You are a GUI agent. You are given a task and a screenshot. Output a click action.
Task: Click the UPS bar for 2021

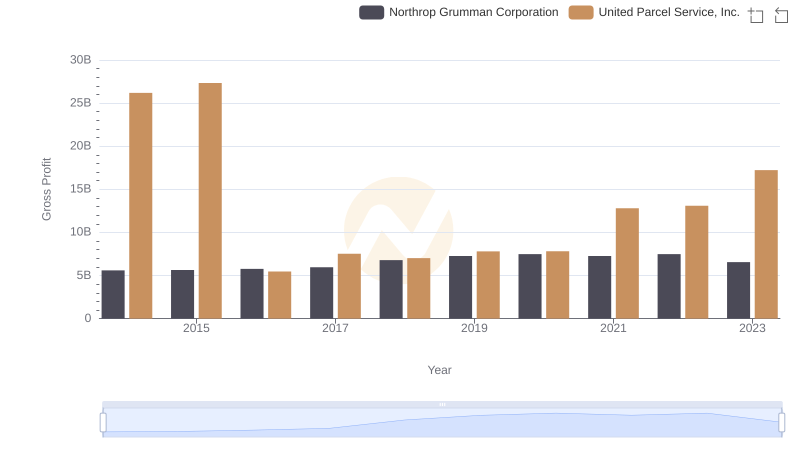(x=627, y=264)
